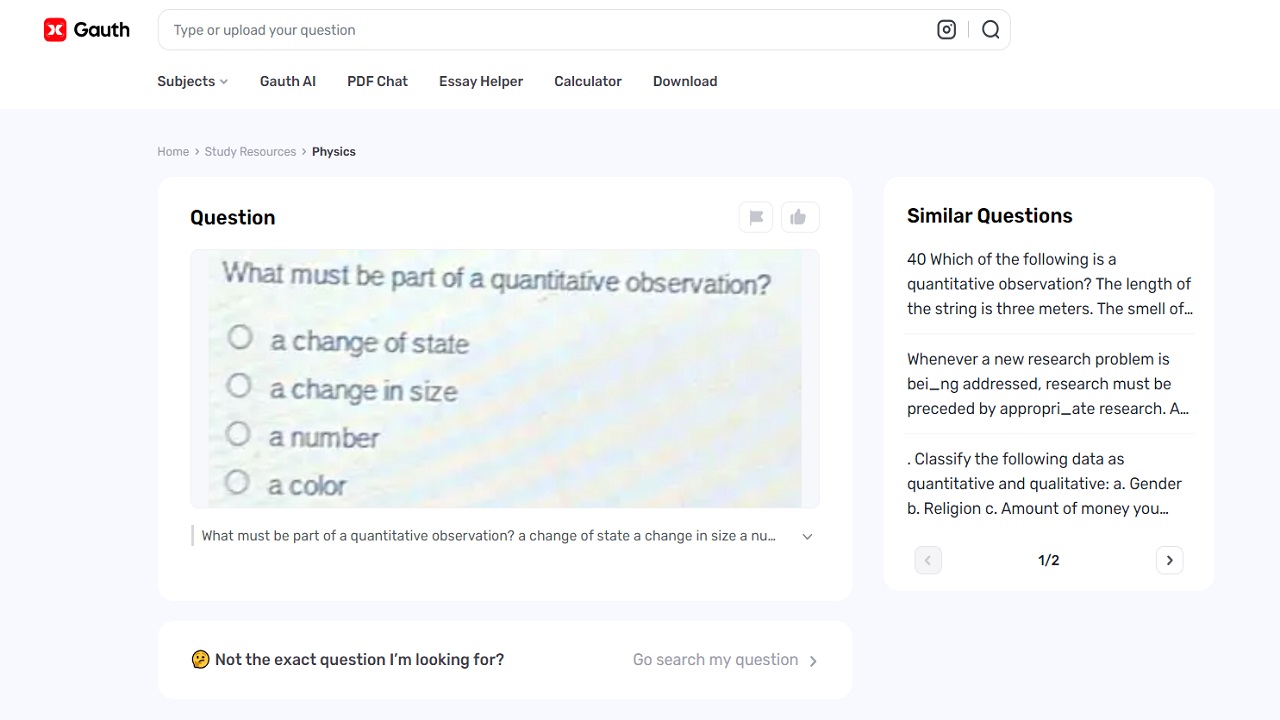This screenshot has width=1280, height=720.
Task: Switch to the Calculator section
Action: (587, 81)
